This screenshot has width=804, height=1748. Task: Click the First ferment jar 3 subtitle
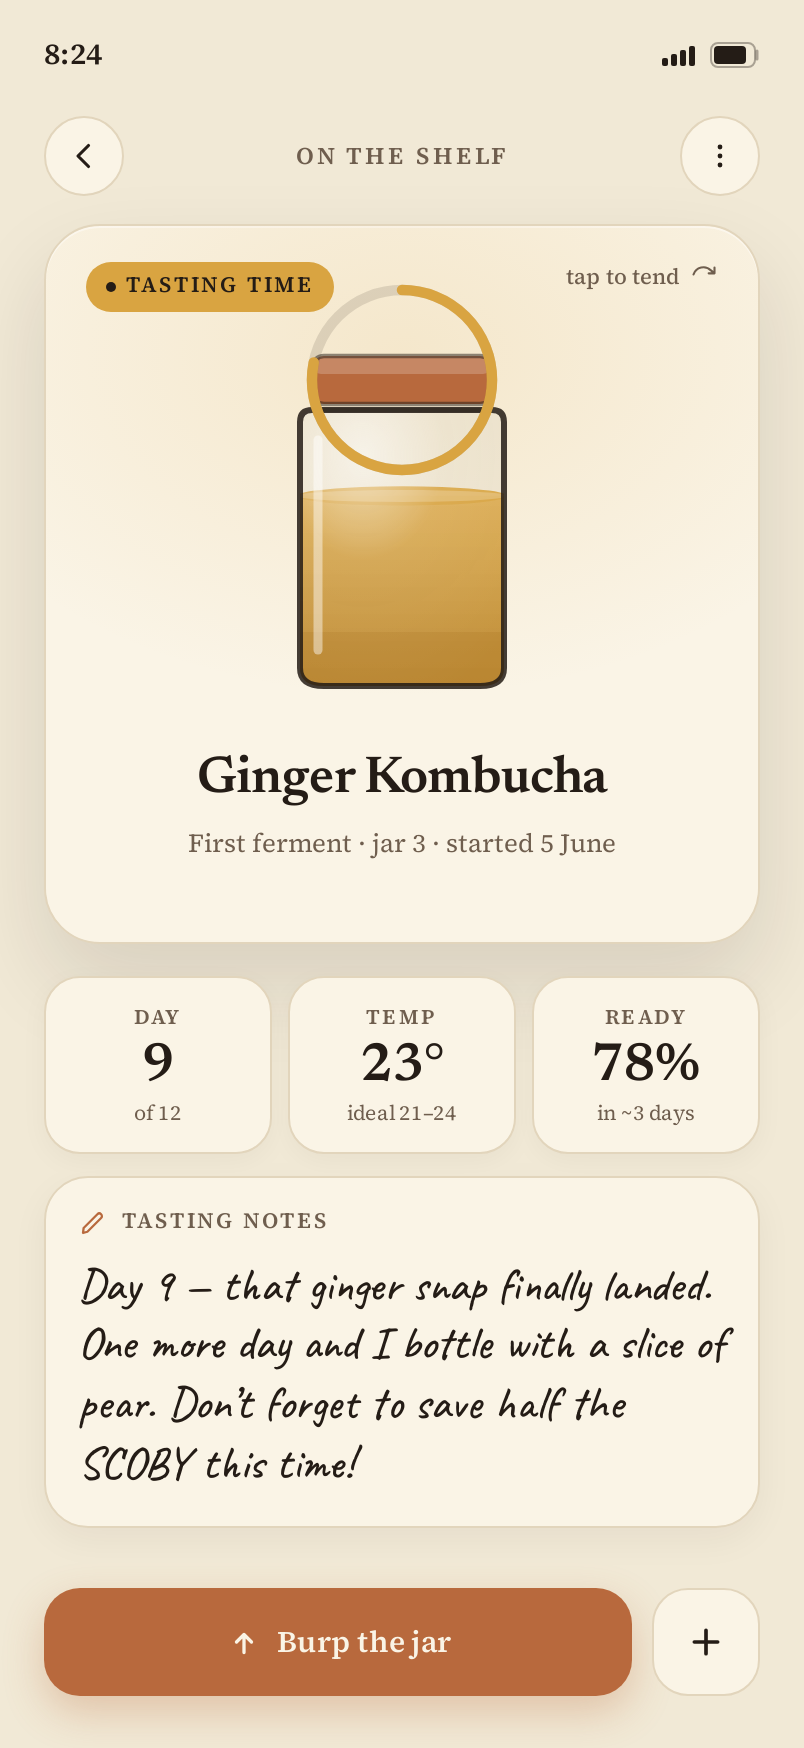402,844
